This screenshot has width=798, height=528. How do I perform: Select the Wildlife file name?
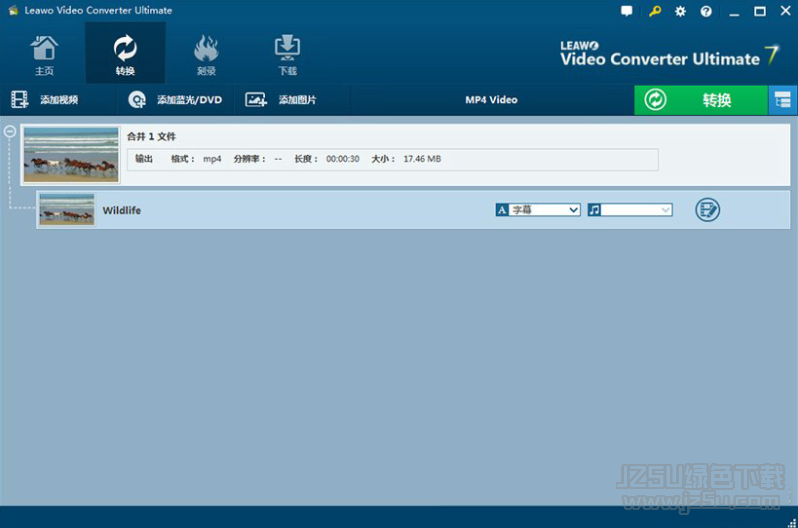(x=122, y=210)
